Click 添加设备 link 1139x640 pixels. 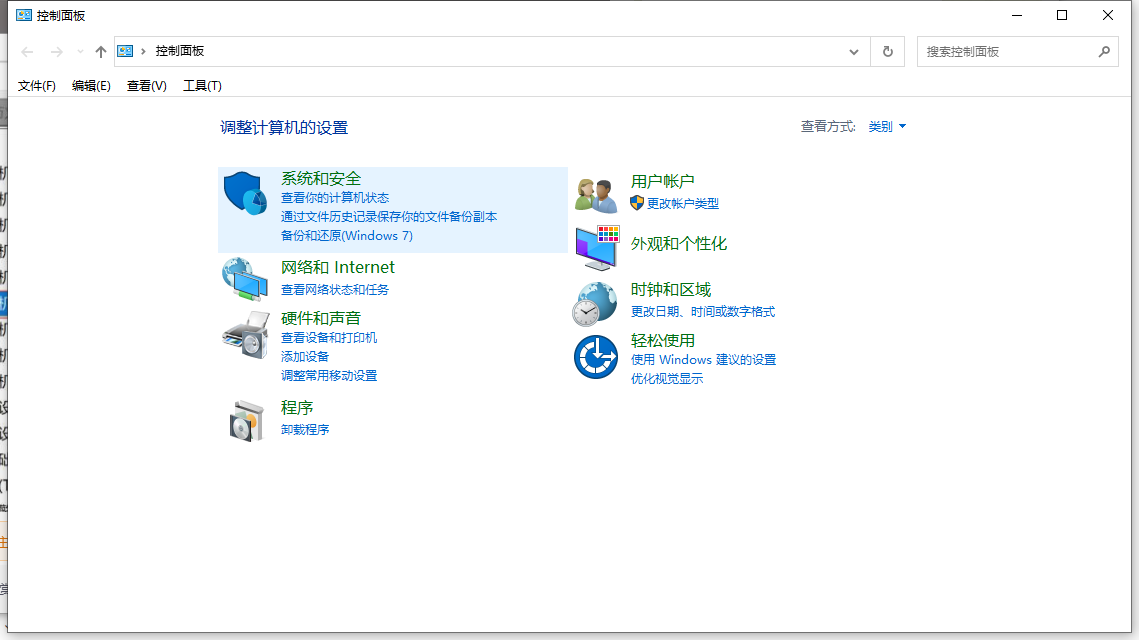pos(305,357)
